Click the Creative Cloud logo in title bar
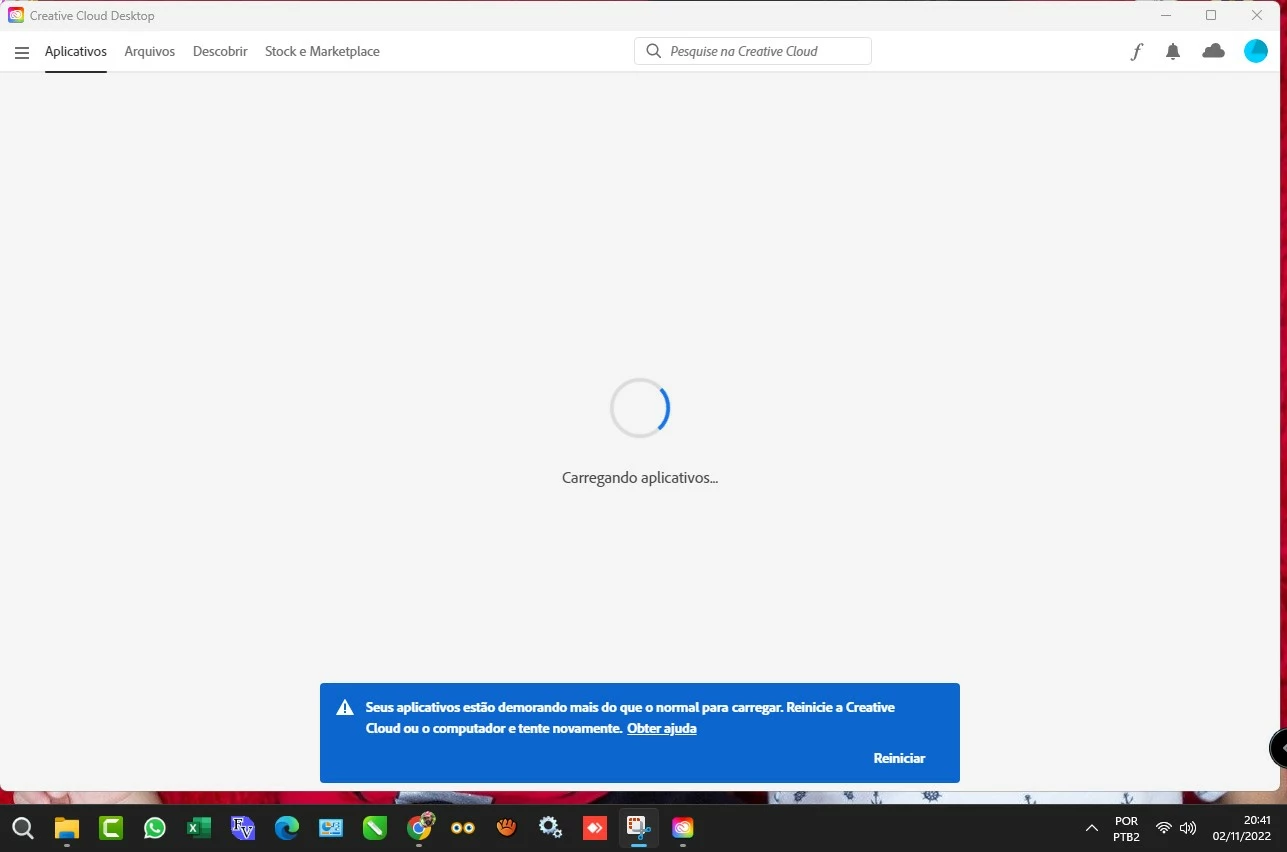 pyautogui.click(x=16, y=15)
